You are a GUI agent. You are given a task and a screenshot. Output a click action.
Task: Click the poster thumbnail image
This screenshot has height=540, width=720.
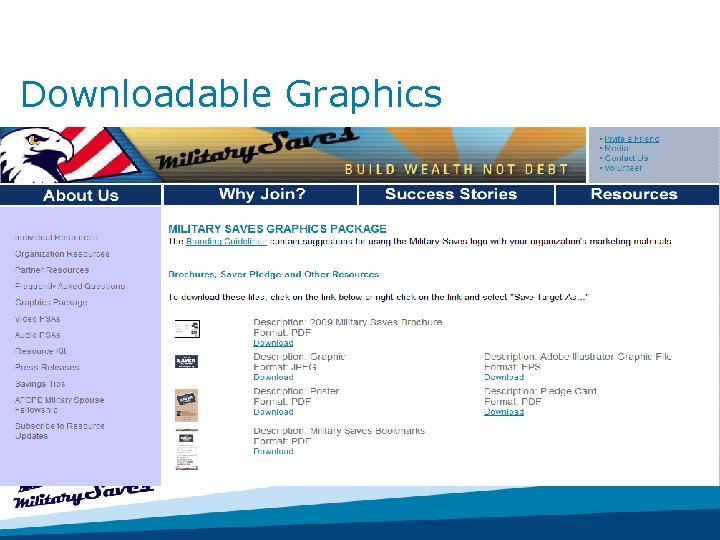tap(186, 405)
